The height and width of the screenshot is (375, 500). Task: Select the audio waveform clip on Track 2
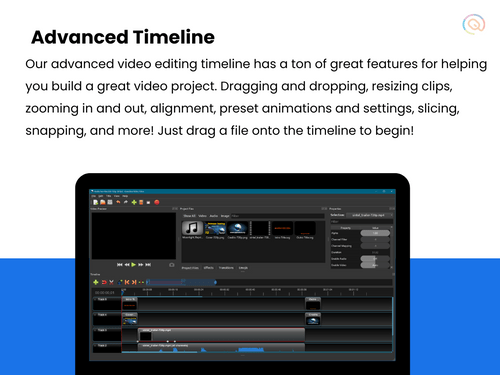point(221,348)
